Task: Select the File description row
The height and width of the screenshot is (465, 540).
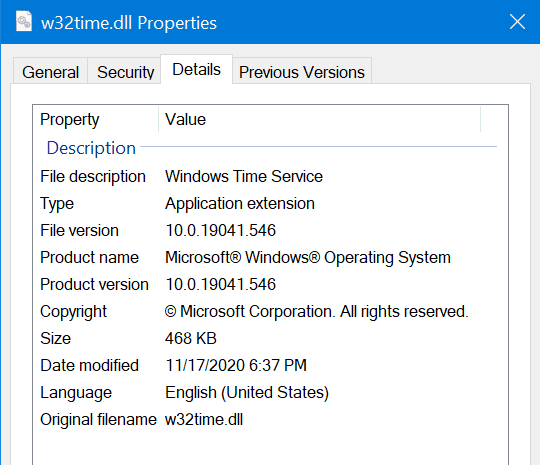Action: tap(270, 176)
